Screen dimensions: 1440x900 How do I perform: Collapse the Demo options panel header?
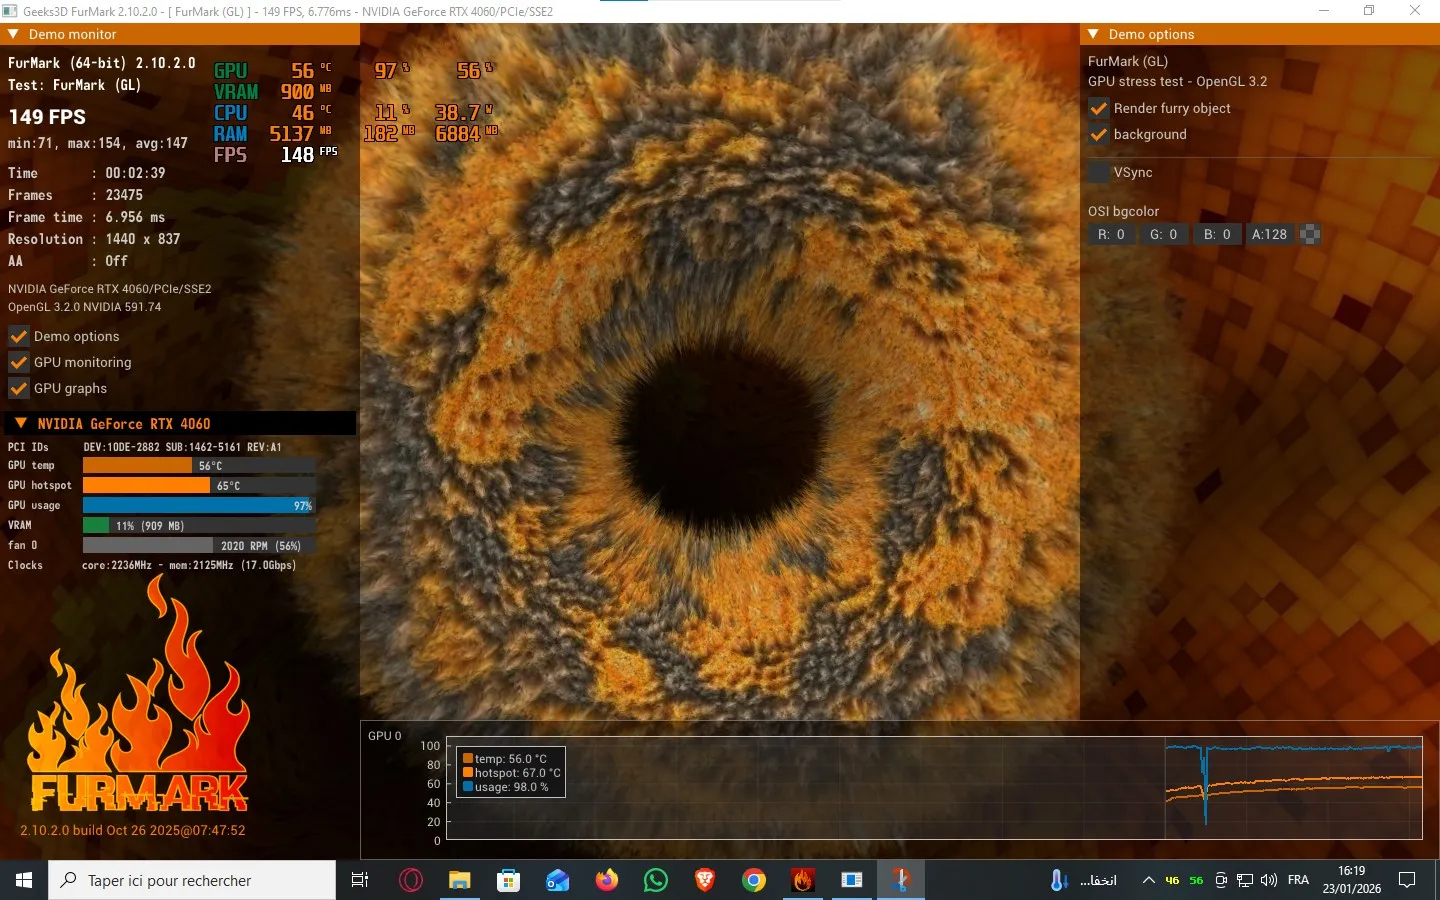point(1093,34)
